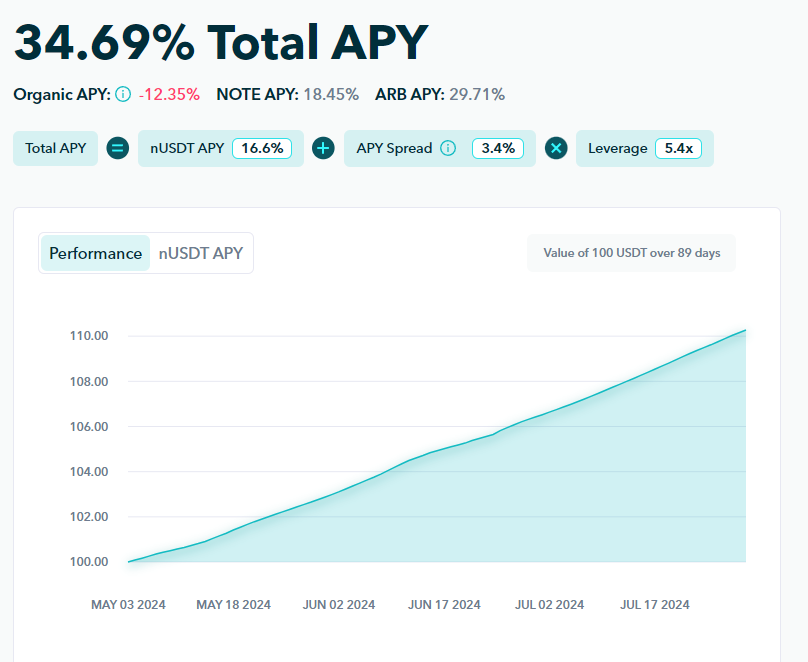Click the MAY 03 2024 axis date

pyautogui.click(x=128, y=604)
